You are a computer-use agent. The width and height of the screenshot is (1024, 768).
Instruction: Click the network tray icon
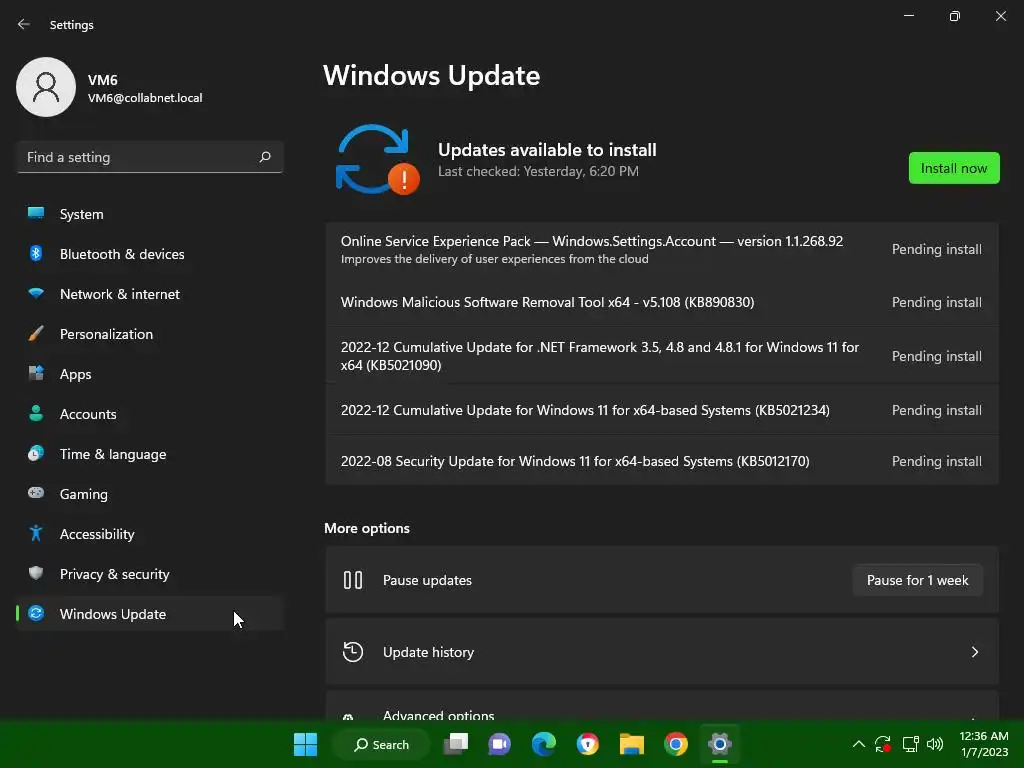tap(910, 744)
